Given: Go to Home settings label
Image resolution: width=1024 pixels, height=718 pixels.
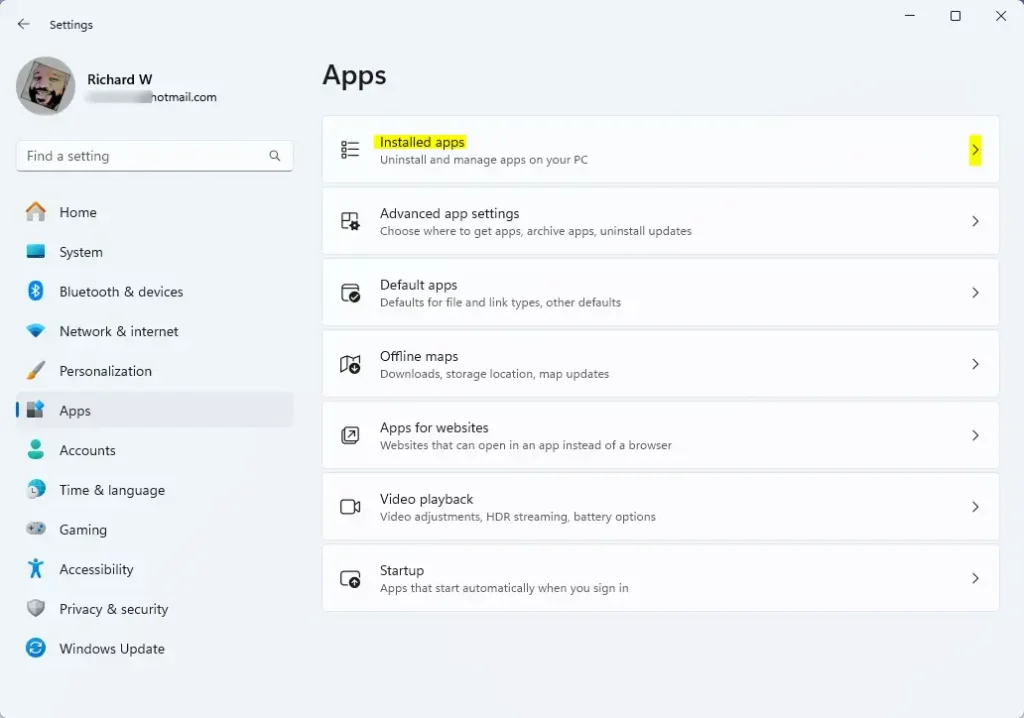Looking at the screenshot, I should [x=78, y=212].
